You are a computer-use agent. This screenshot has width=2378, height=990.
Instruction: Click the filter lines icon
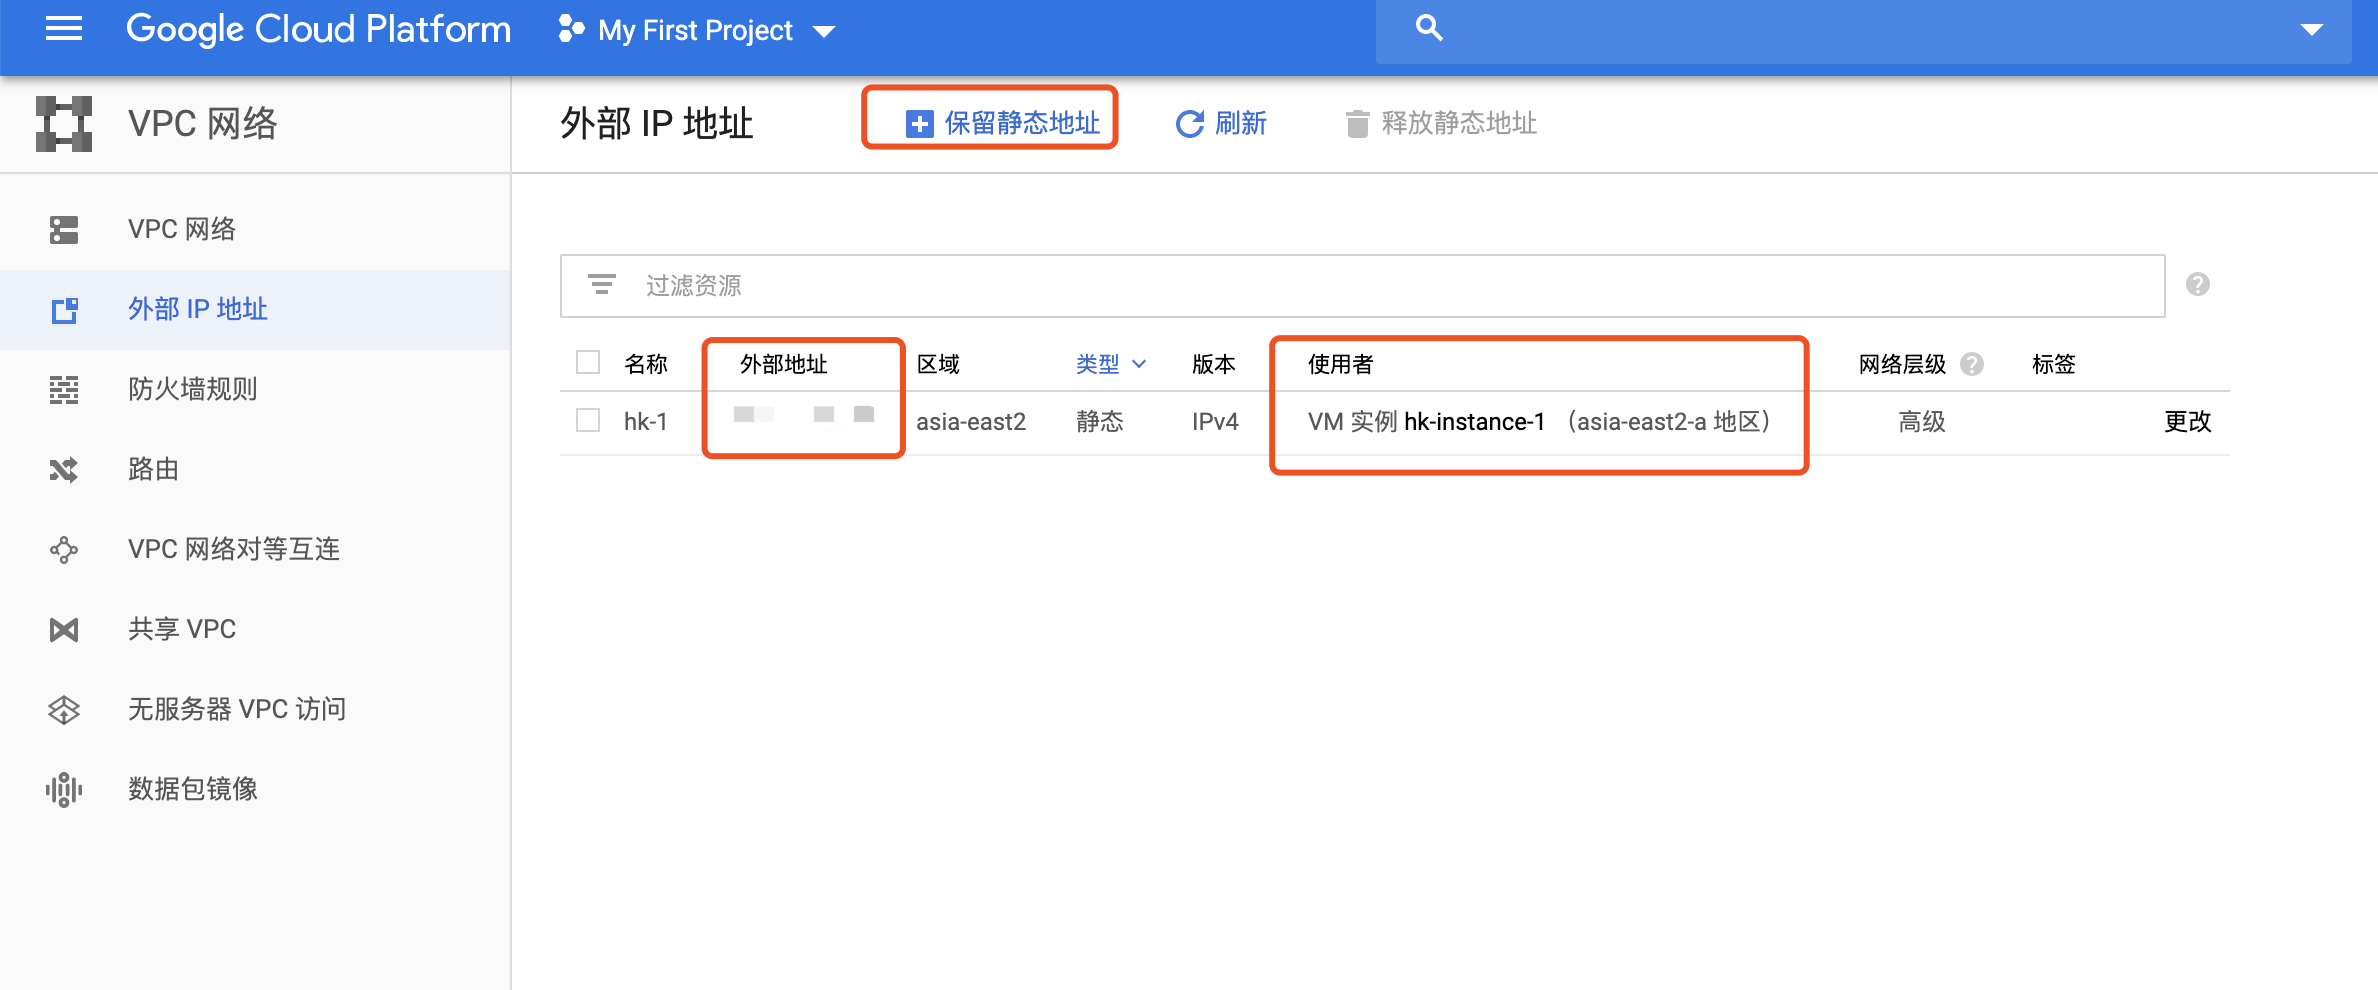coord(602,285)
